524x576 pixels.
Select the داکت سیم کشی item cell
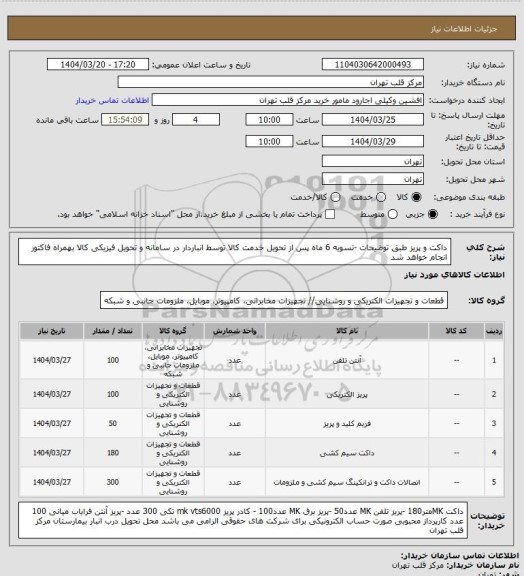[347, 453]
